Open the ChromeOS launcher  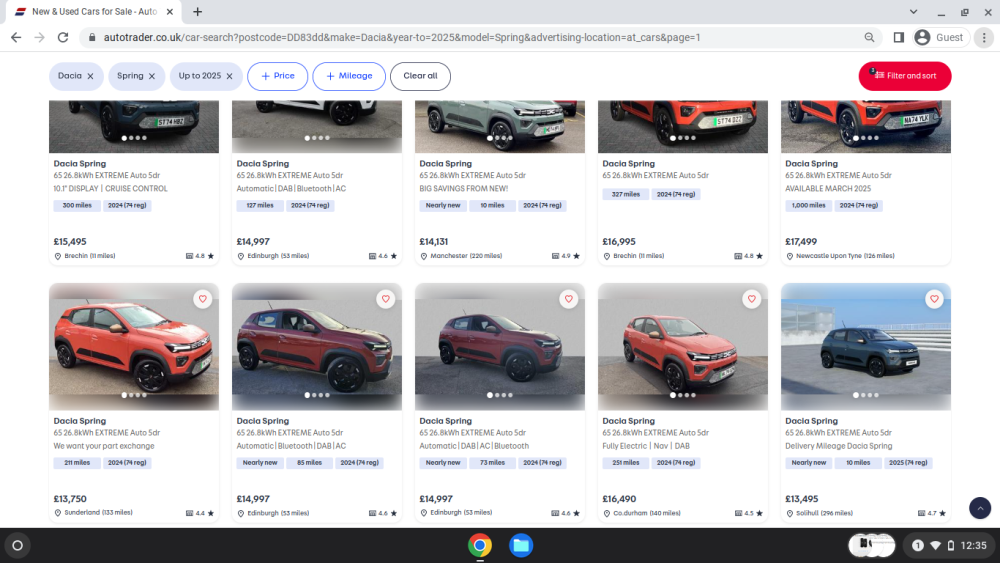[x=18, y=546]
